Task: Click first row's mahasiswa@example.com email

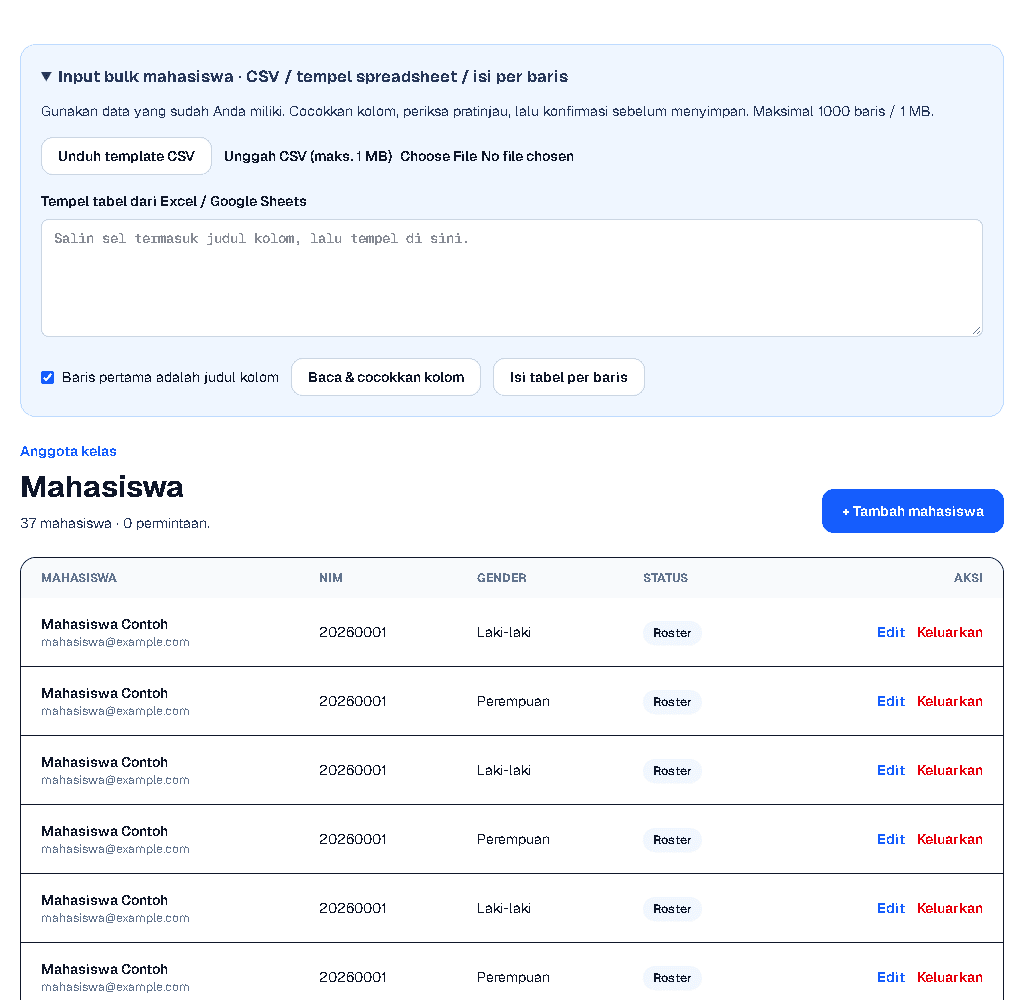Action: click(116, 642)
